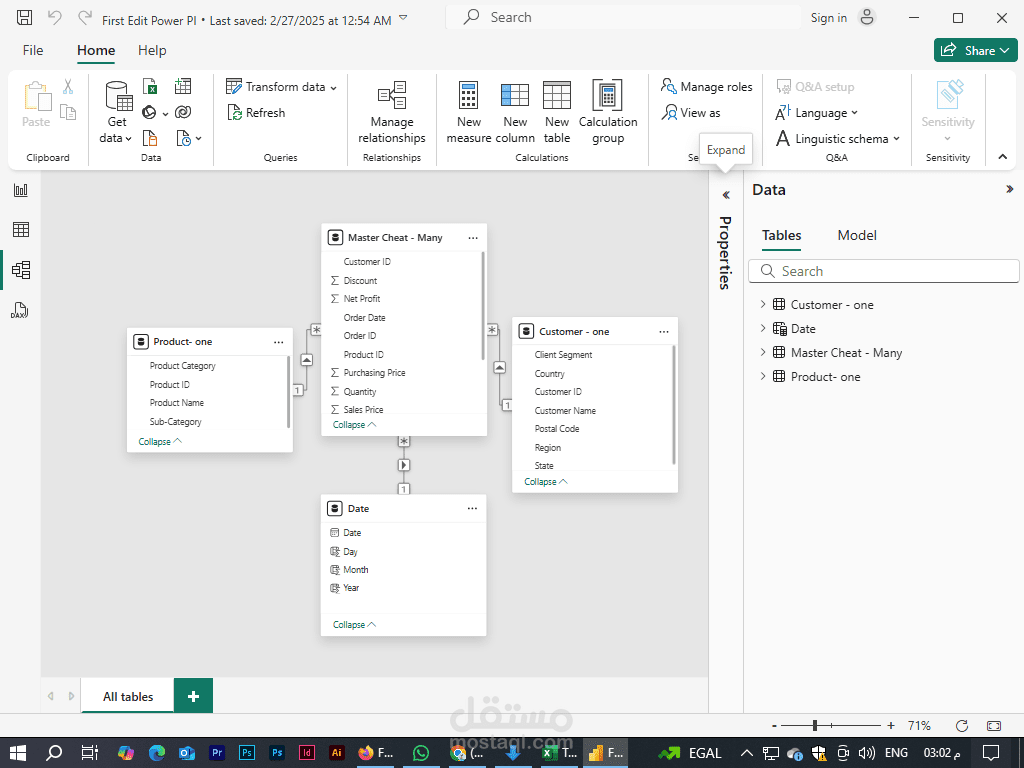Open the Linguistic schema dropdown
This screenshot has width=1024, height=768.
838,138
